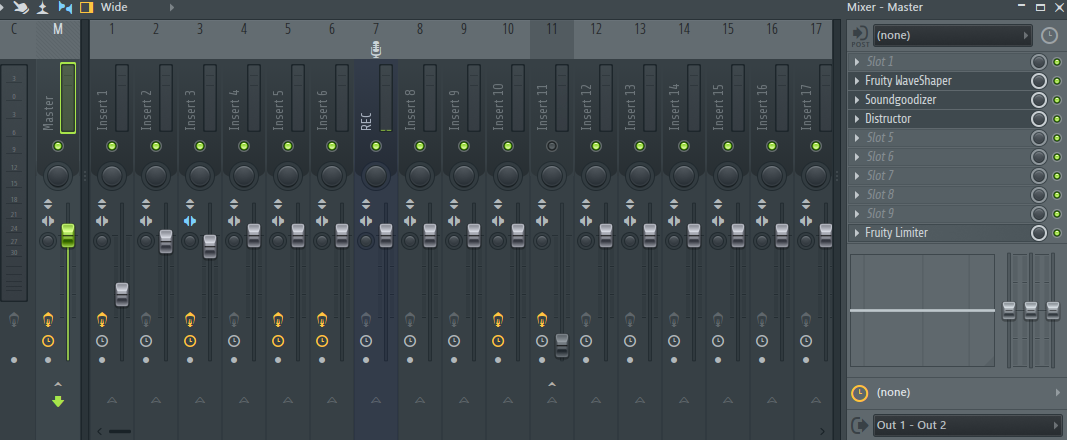The width and height of the screenshot is (1067, 440).
Task: Click gray latency clock on Insert 4
Action: (233, 341)
